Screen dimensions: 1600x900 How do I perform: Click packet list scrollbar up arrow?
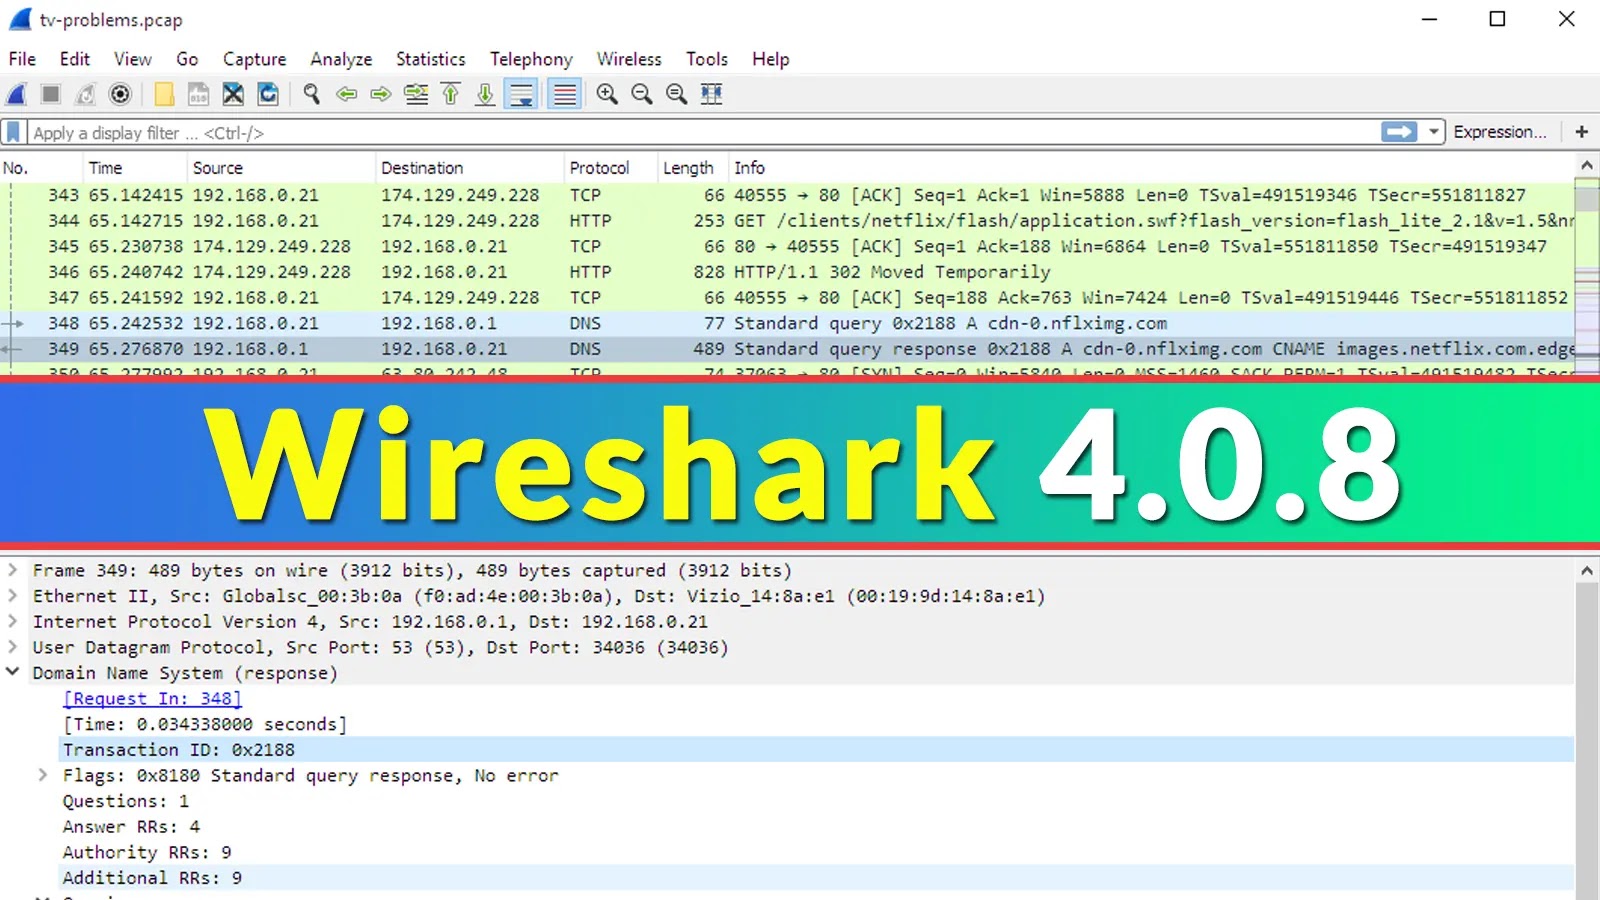(1587, 166)
